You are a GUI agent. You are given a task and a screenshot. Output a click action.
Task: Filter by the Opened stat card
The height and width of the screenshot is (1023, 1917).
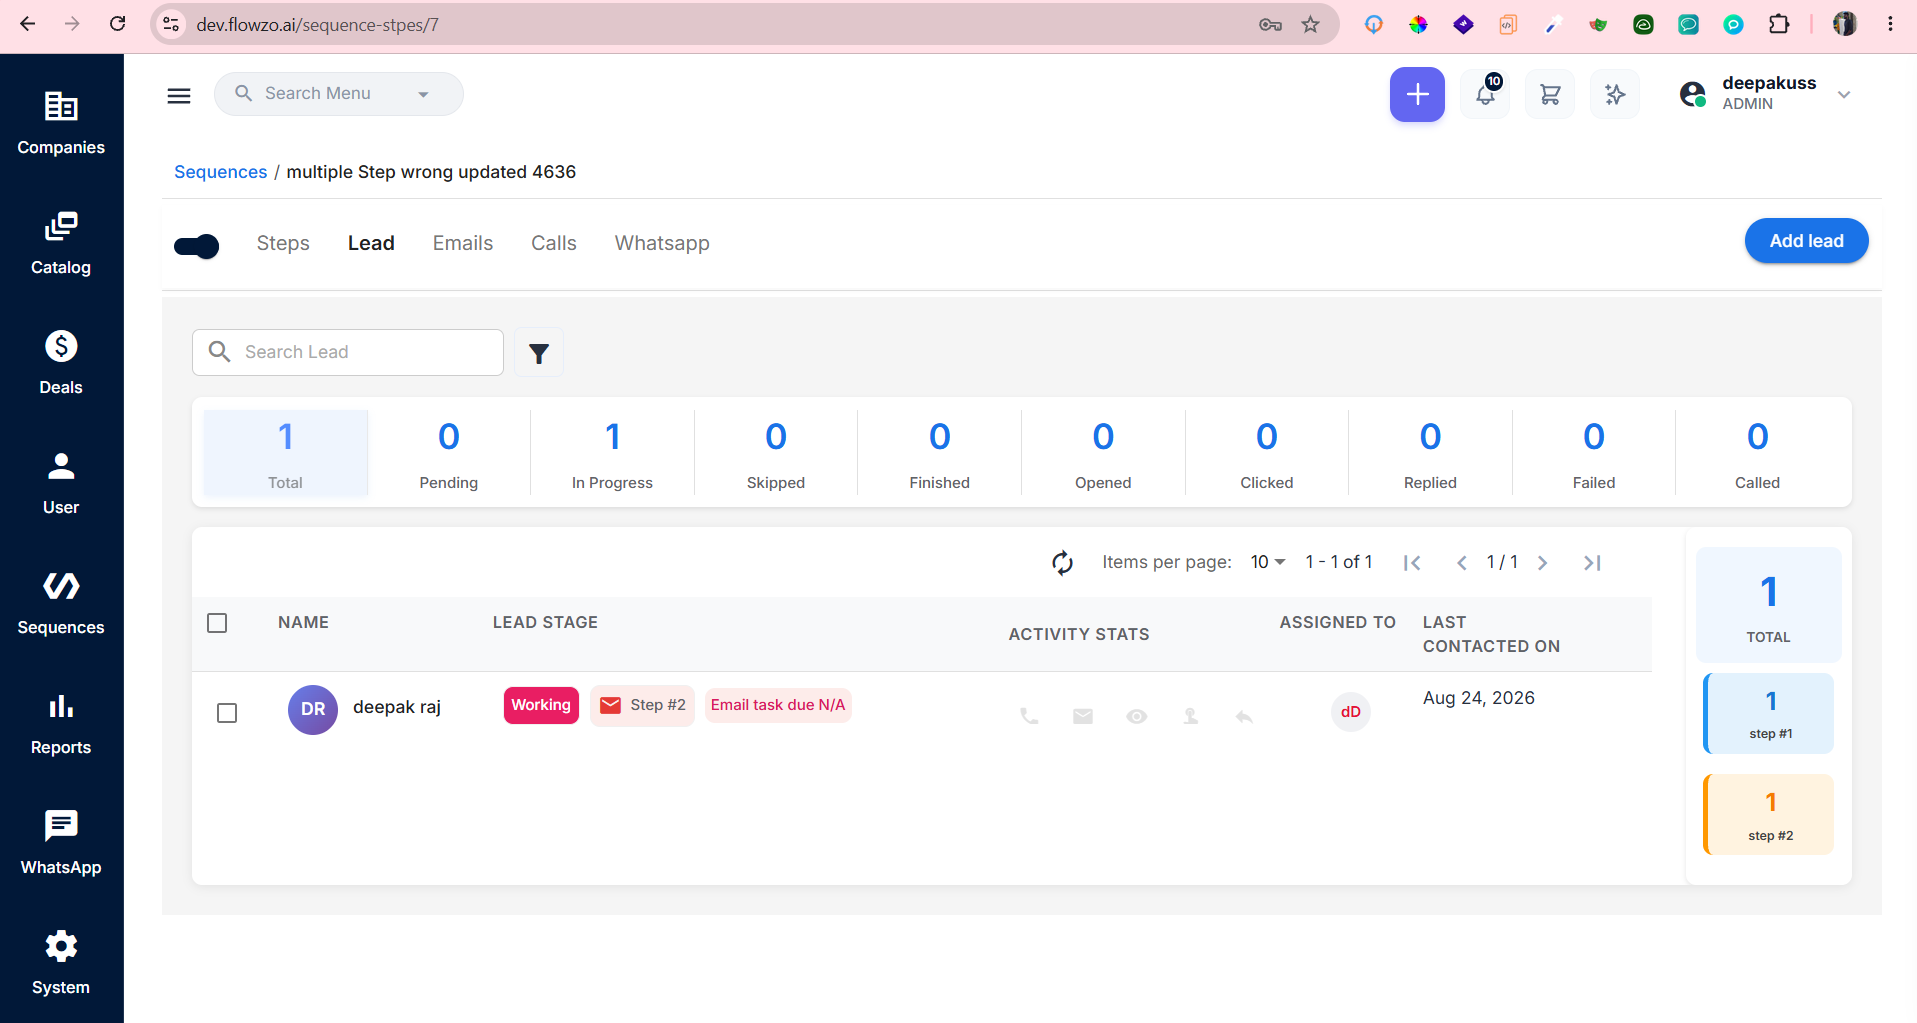coord(1103,453)
